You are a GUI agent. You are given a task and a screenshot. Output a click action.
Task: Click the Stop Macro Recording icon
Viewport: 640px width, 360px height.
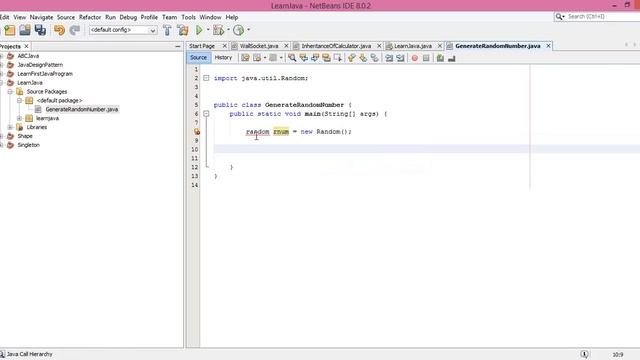click(x=426, y=58)
